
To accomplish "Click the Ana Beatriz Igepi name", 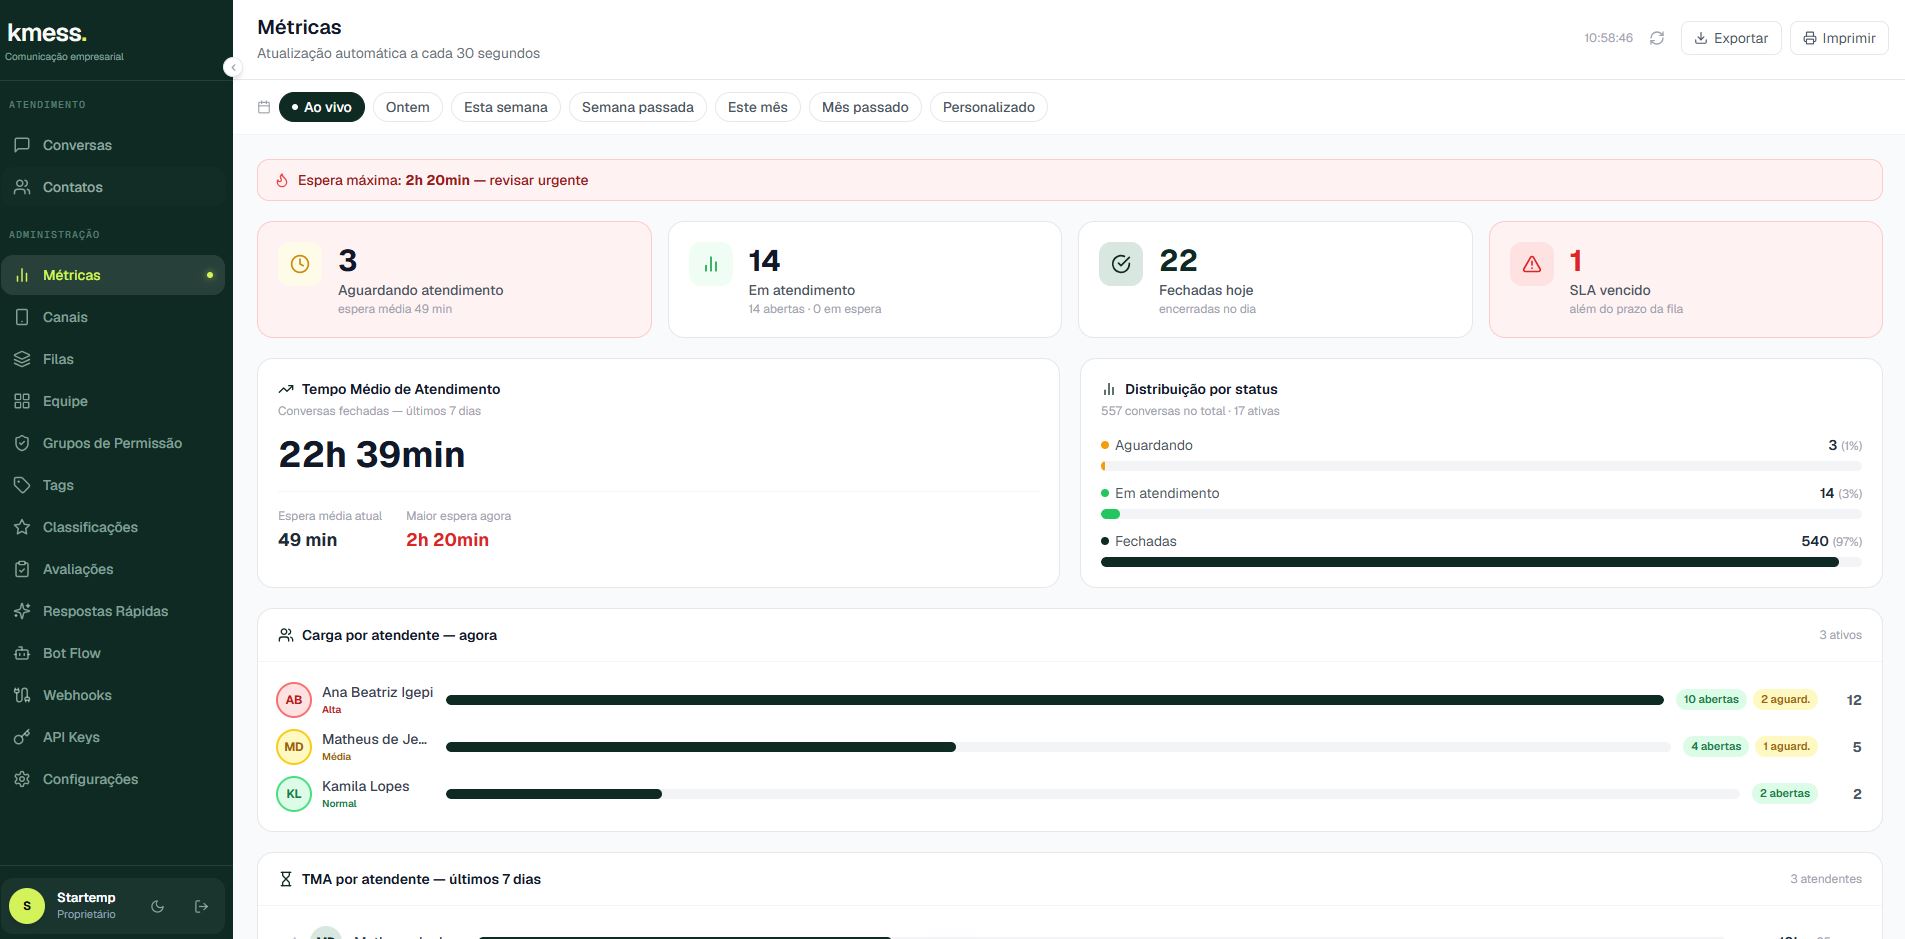I will 378,692.
